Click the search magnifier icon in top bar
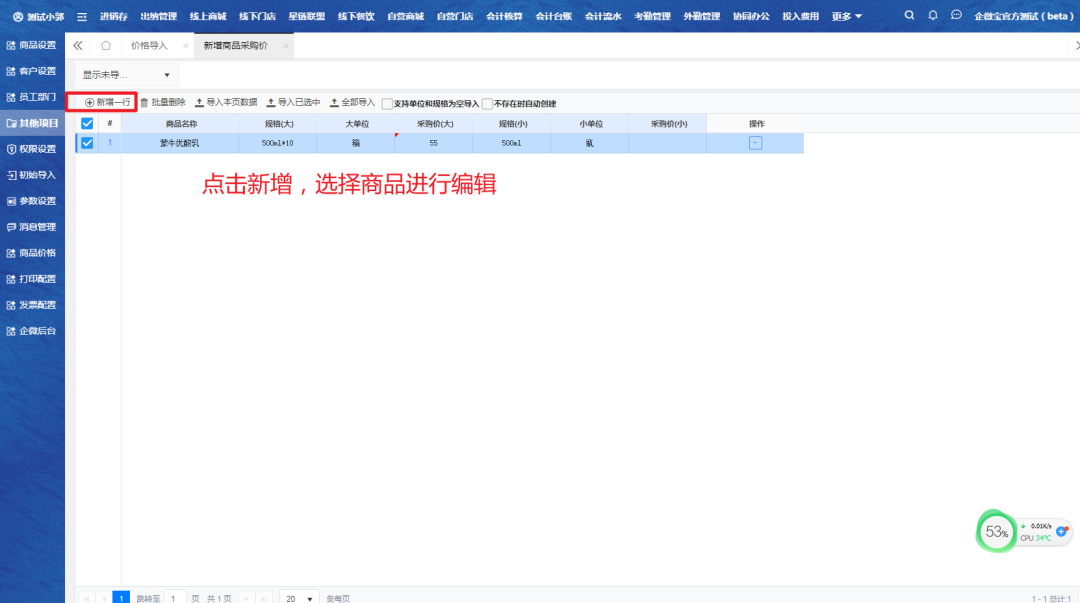Viewport: 1080px width, 603px height. point(909,16)
